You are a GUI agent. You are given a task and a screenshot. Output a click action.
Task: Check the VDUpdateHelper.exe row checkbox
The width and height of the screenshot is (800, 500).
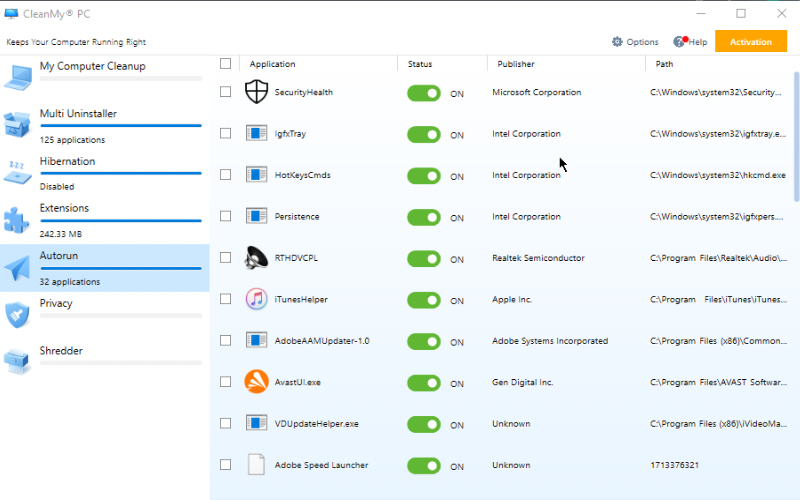coord(226,423)
